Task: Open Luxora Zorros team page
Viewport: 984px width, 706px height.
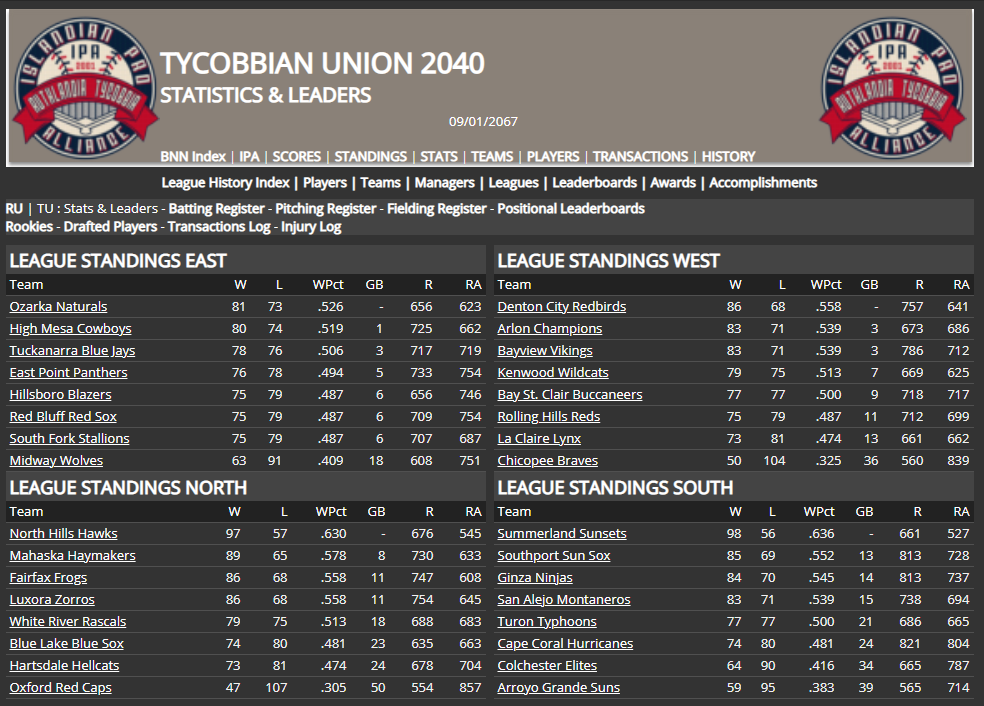Action: pos(52,600)
